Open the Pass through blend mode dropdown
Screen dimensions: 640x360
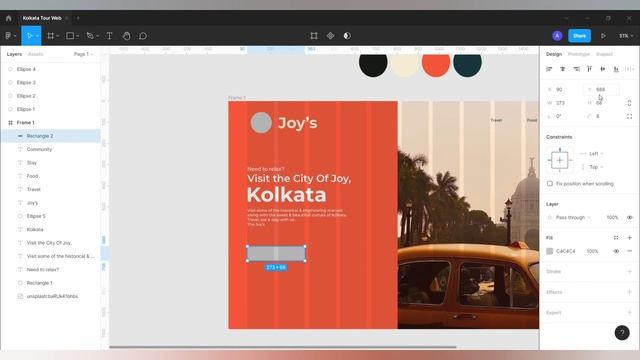coord(573,218)
